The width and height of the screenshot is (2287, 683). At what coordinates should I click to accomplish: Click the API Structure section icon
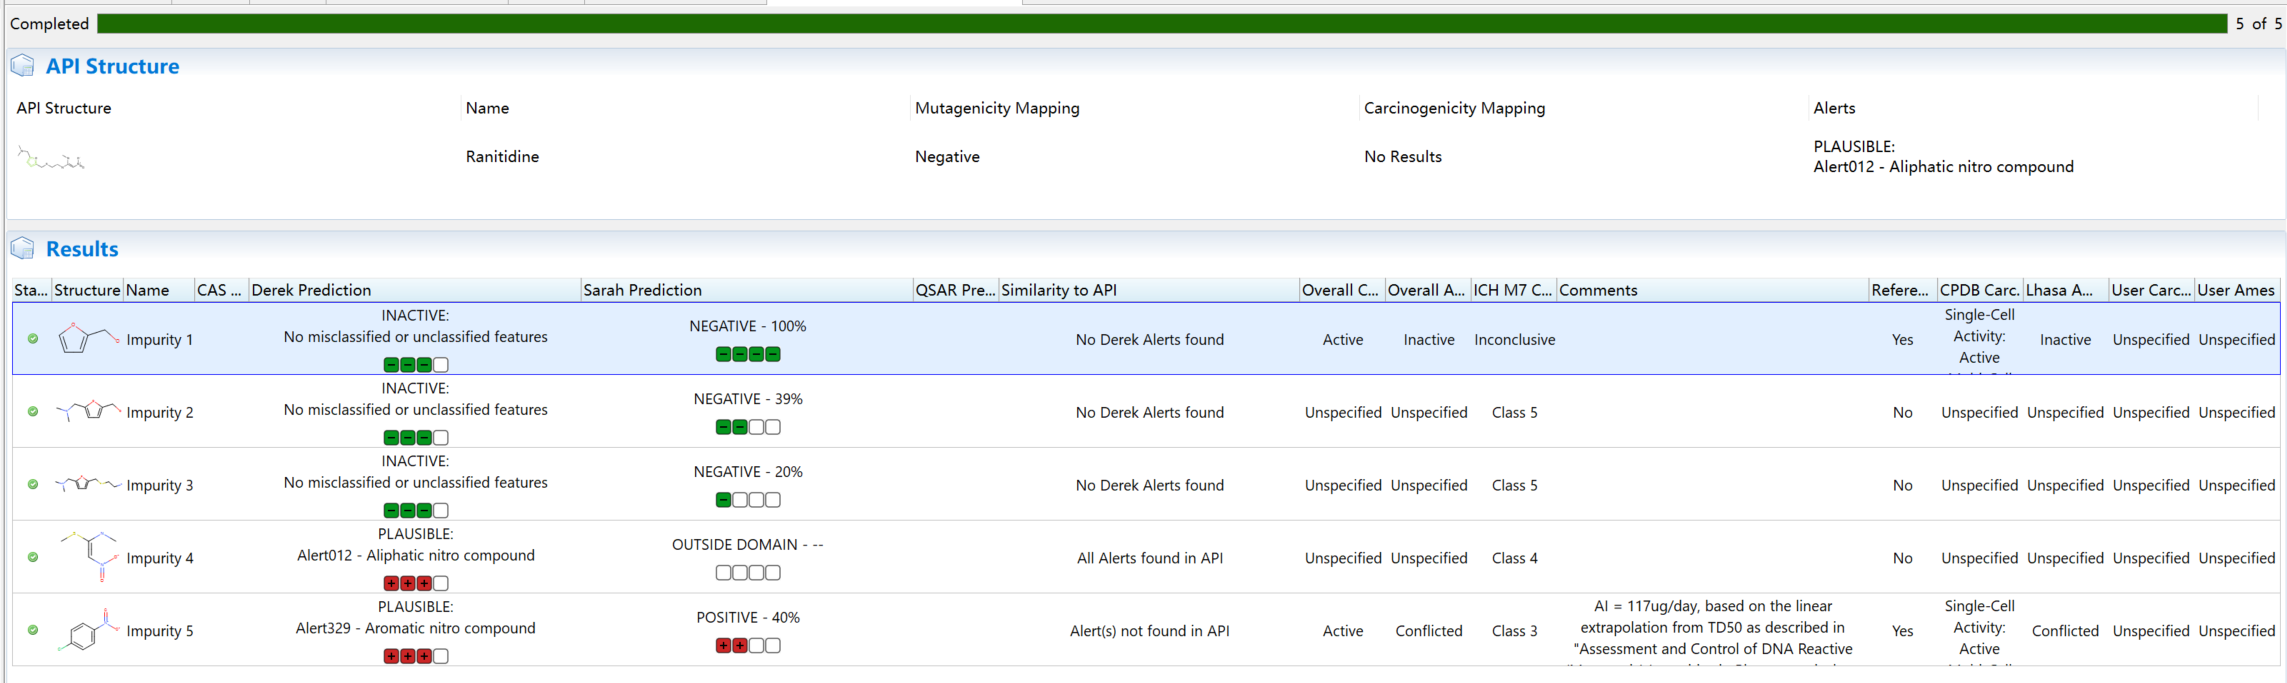[x=22, y=66]
